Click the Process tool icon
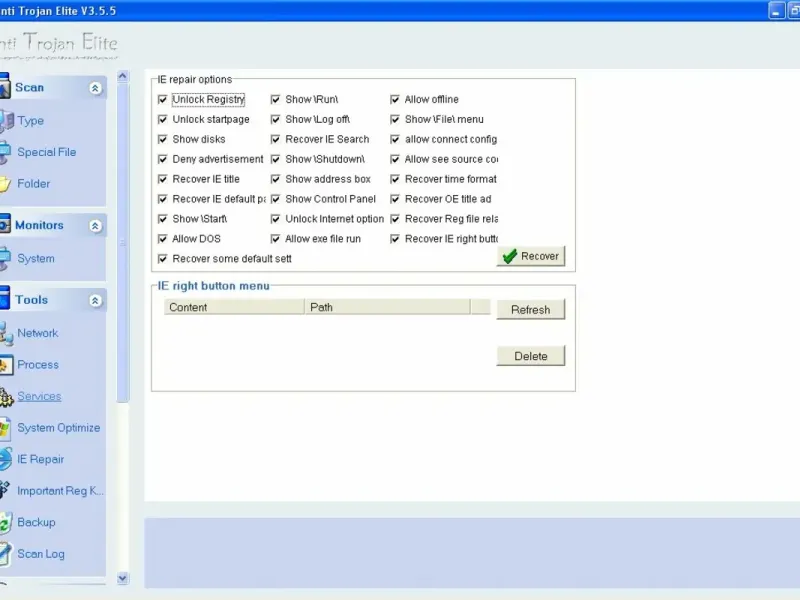 [x=6, y=365]
